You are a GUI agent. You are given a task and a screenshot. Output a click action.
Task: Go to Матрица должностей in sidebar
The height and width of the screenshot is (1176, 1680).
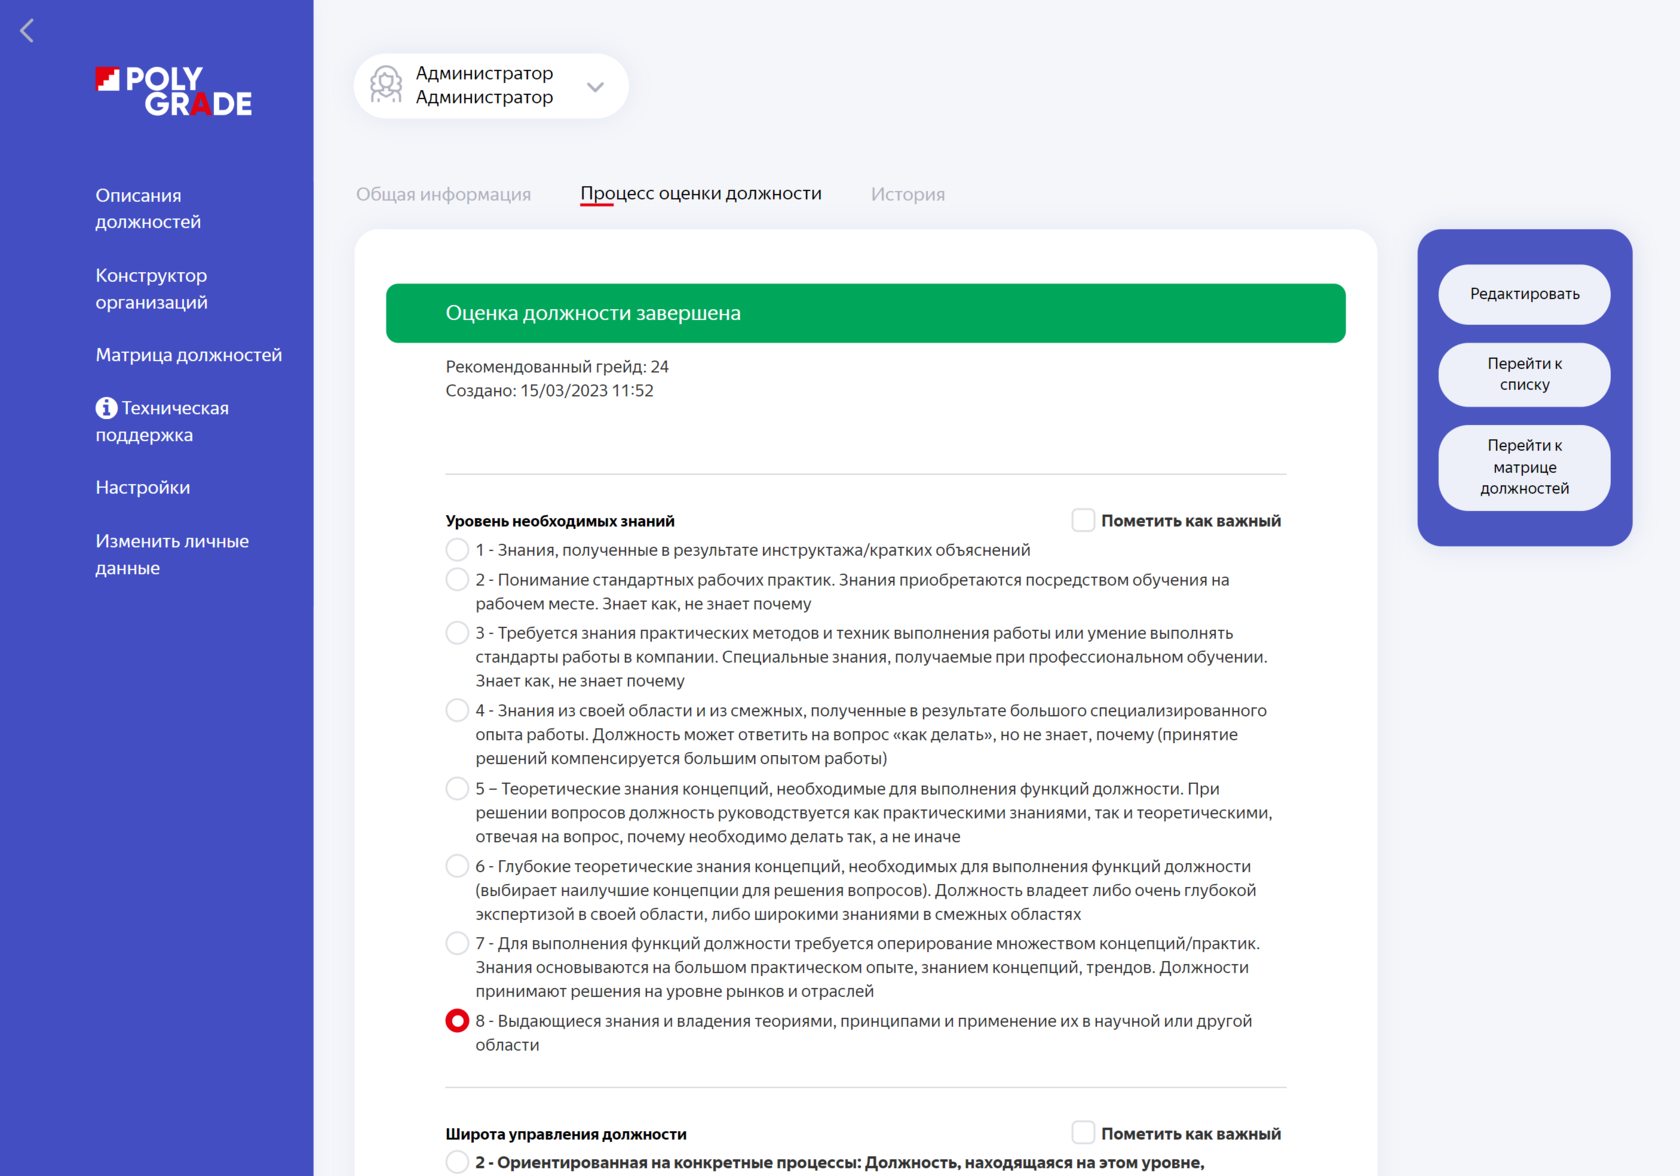pyautogui.click(x=188, y=355)
